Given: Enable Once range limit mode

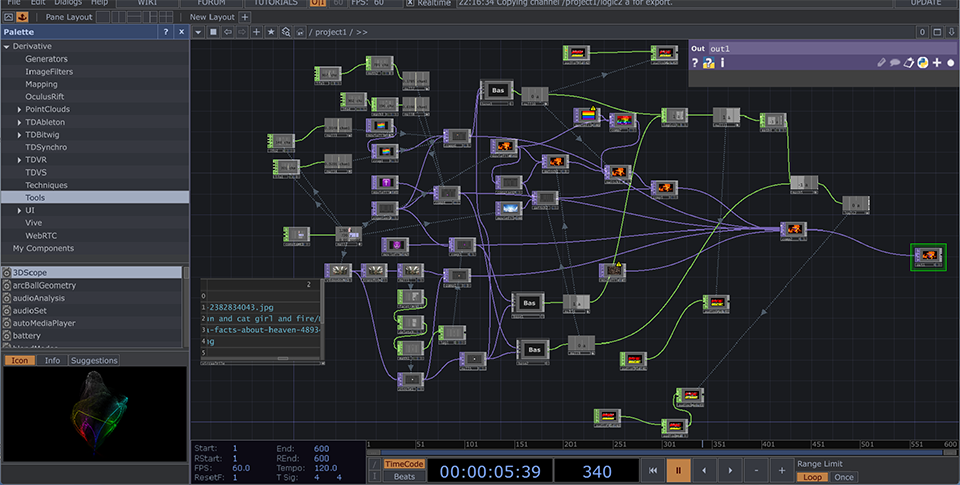Looking at the screenshot, I should pos(843,477).
